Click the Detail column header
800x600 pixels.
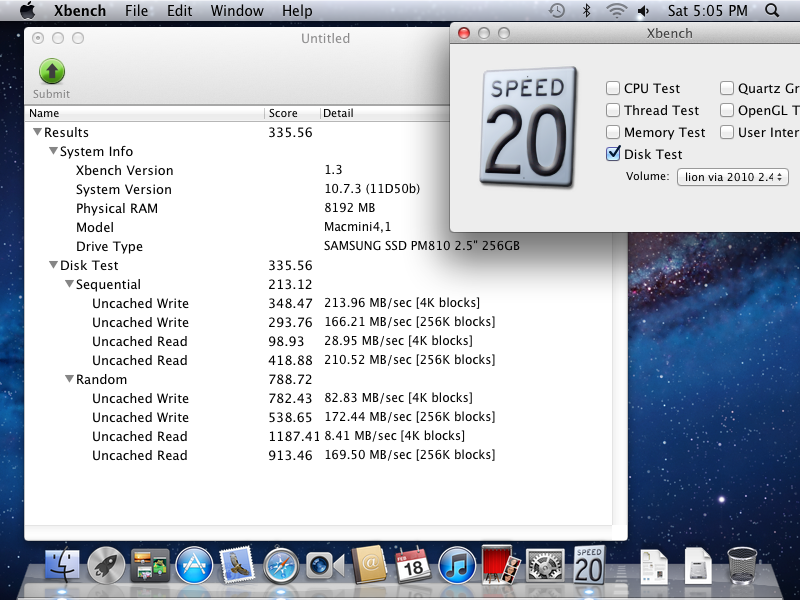click(x=386, y=113)
